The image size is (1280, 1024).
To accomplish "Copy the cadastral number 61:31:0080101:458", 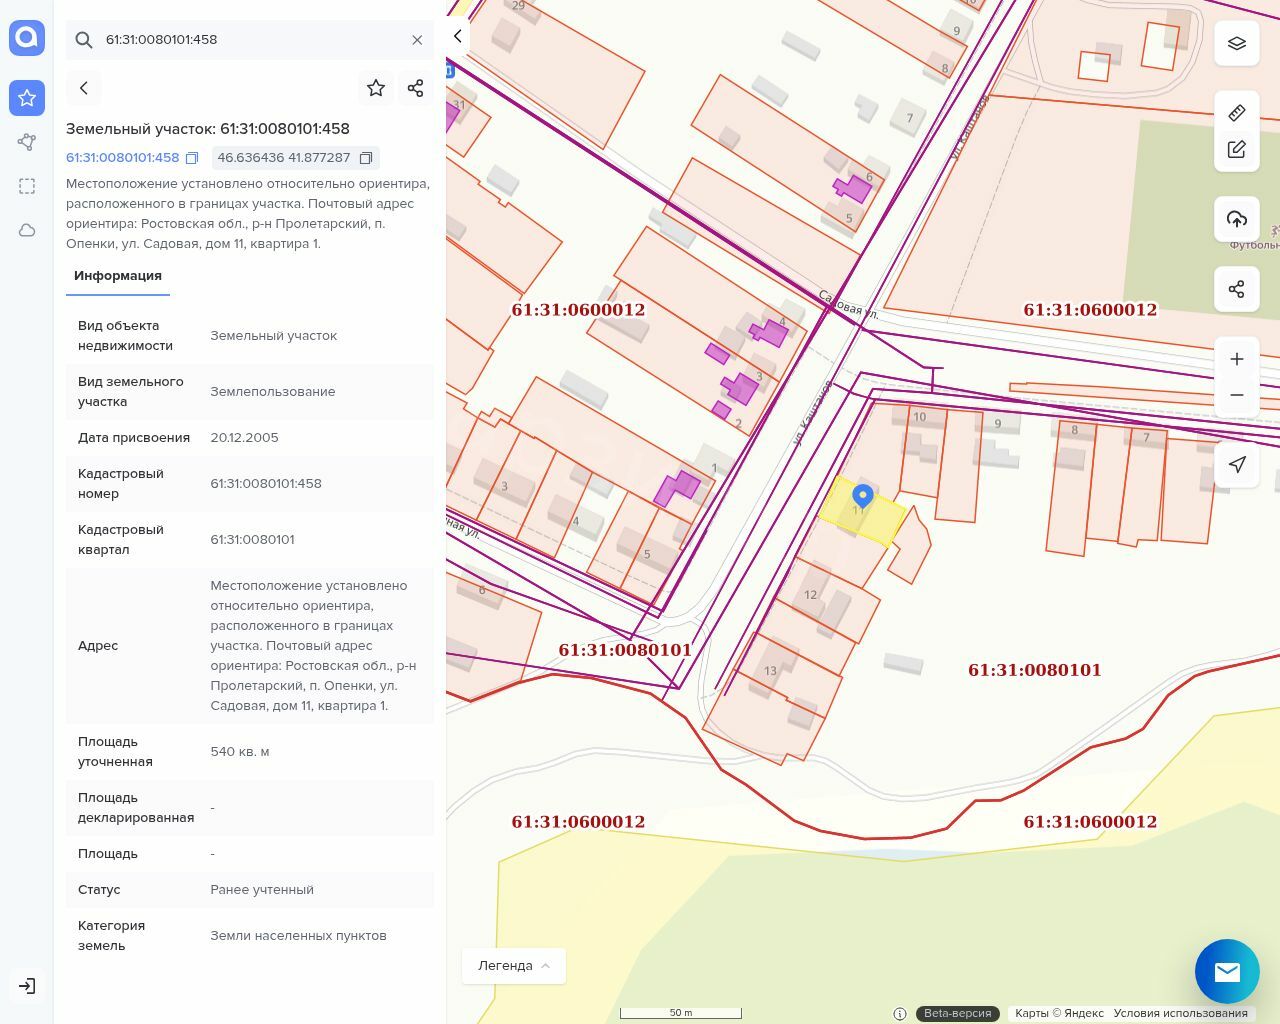I will click(192, 158).
